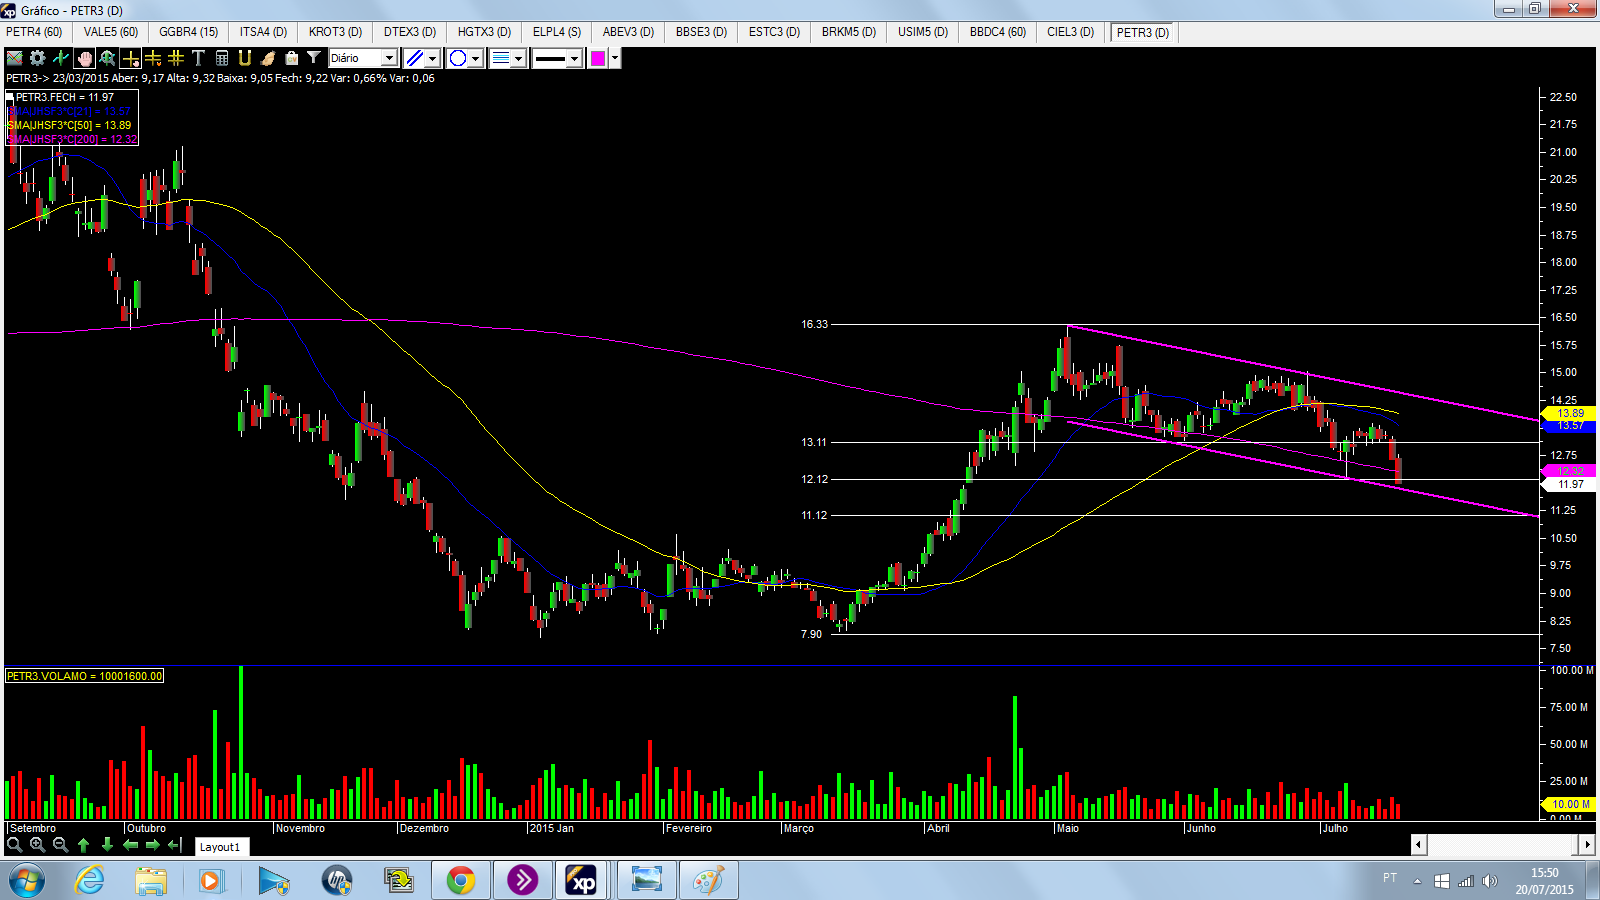
Task: Click the zoom in magnifier icon
Action: (x=37, y=845)
